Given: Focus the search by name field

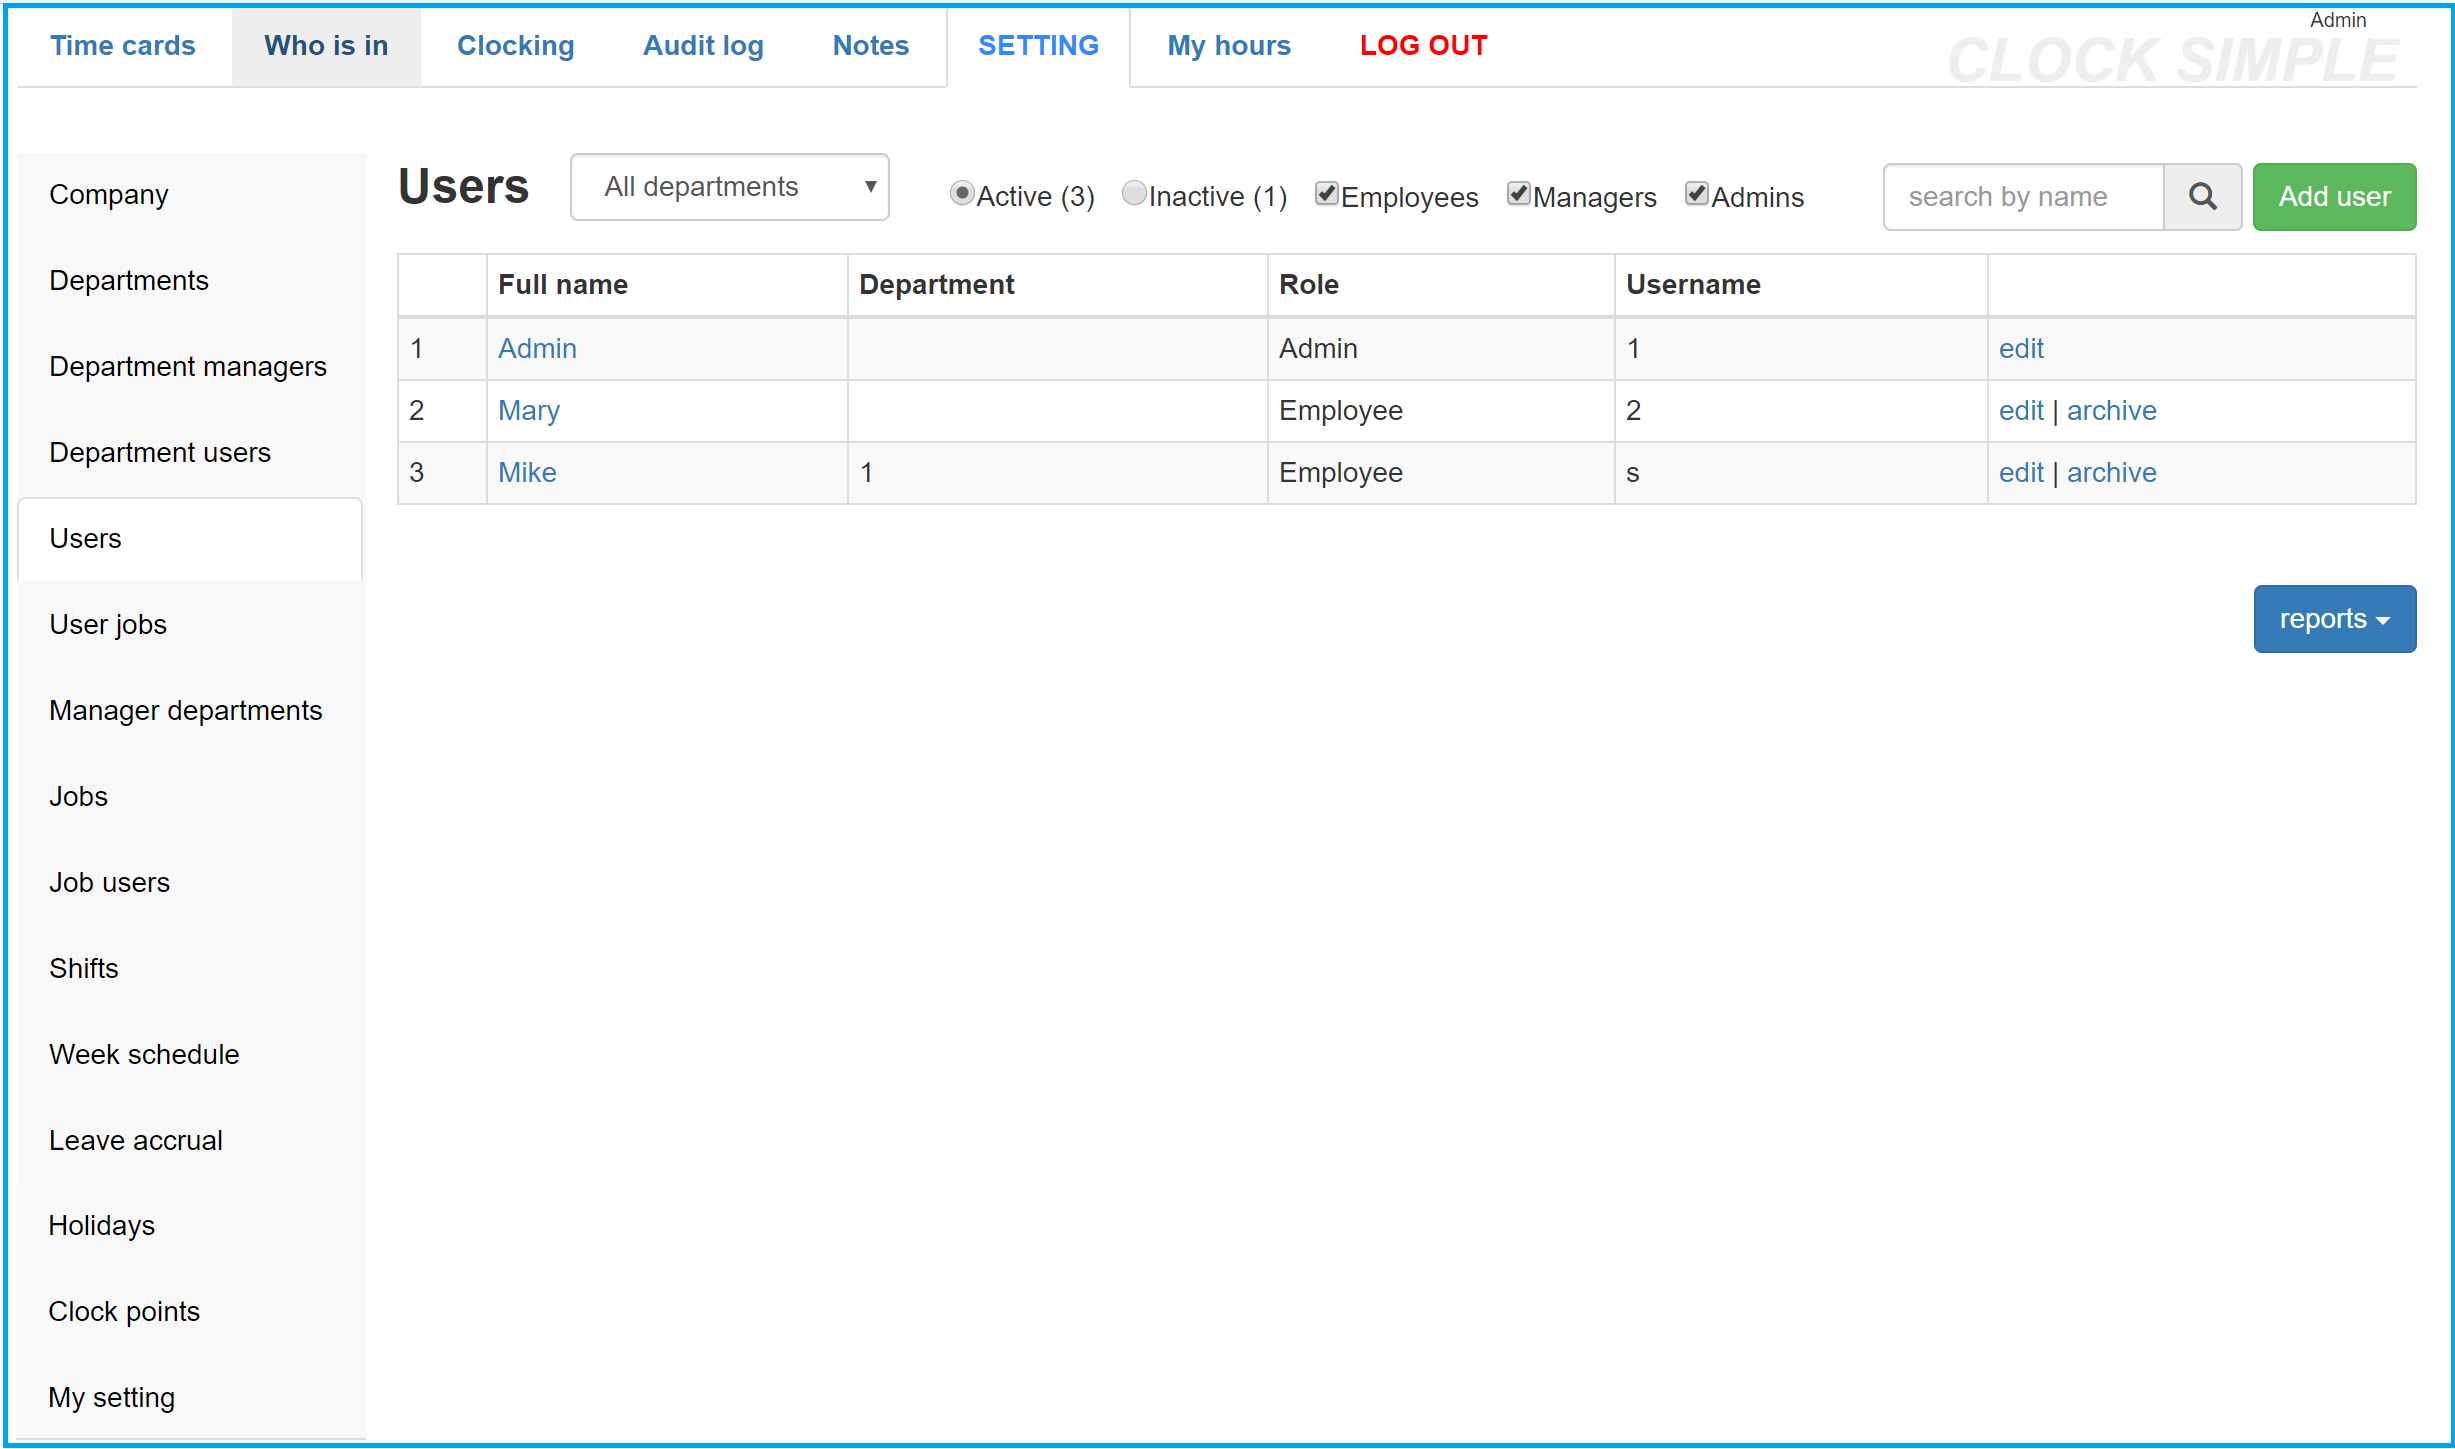Looking at the screenshot, I should (x=2024, y=197).
